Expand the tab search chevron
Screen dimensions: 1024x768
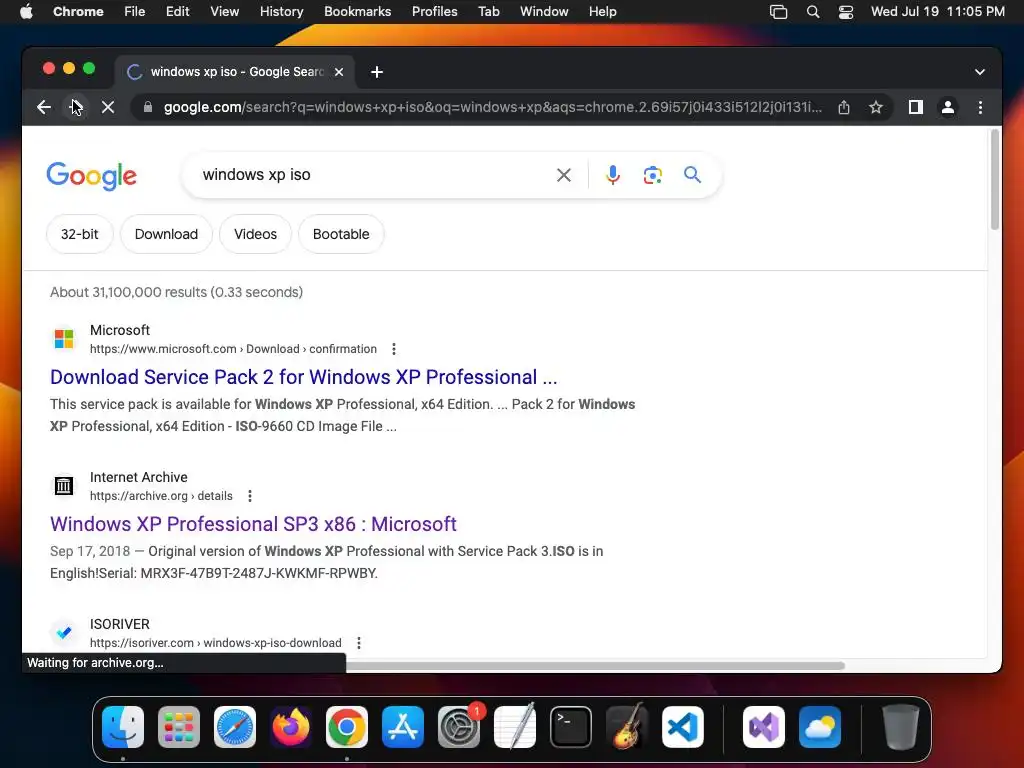point(980,72)
